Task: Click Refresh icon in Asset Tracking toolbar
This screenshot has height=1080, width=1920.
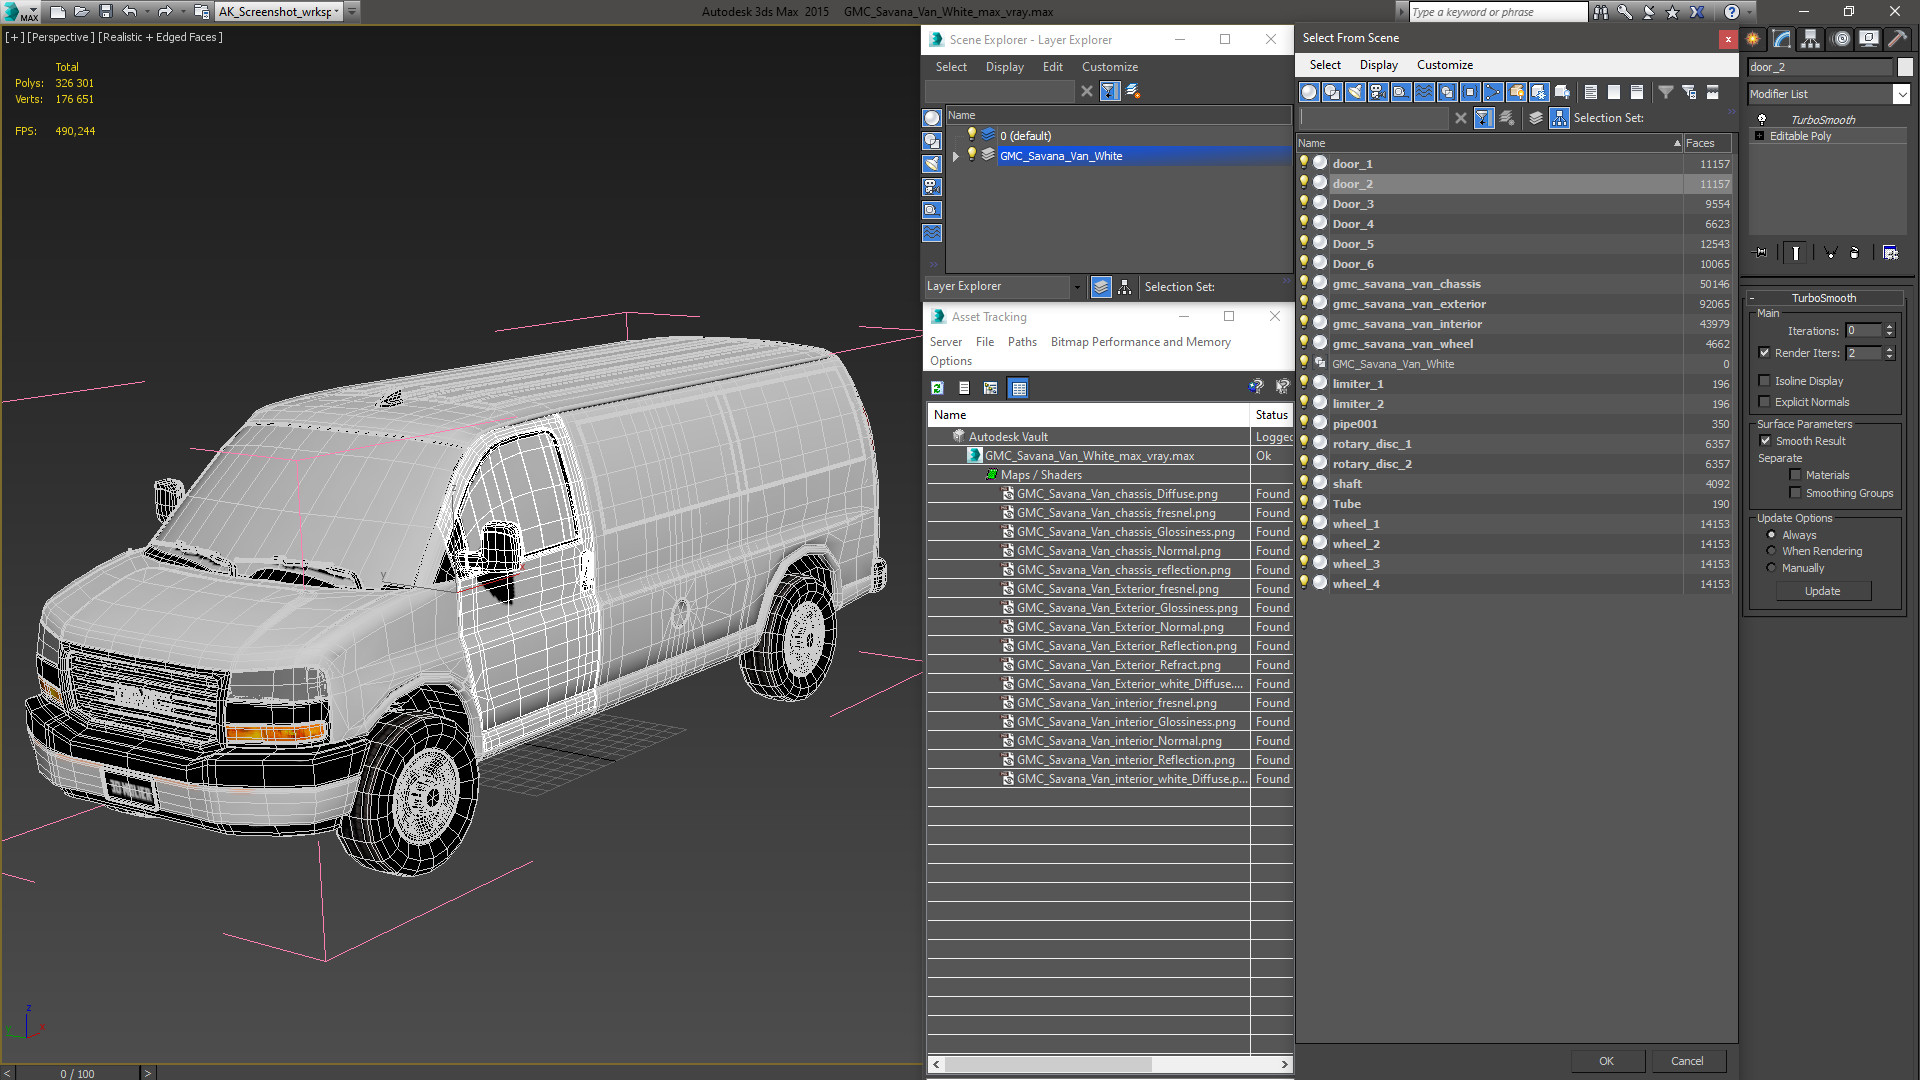Action: click(937, 388)
